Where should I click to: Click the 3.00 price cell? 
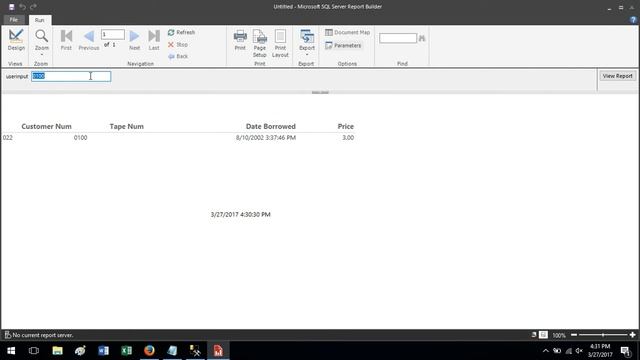point(348,138)
